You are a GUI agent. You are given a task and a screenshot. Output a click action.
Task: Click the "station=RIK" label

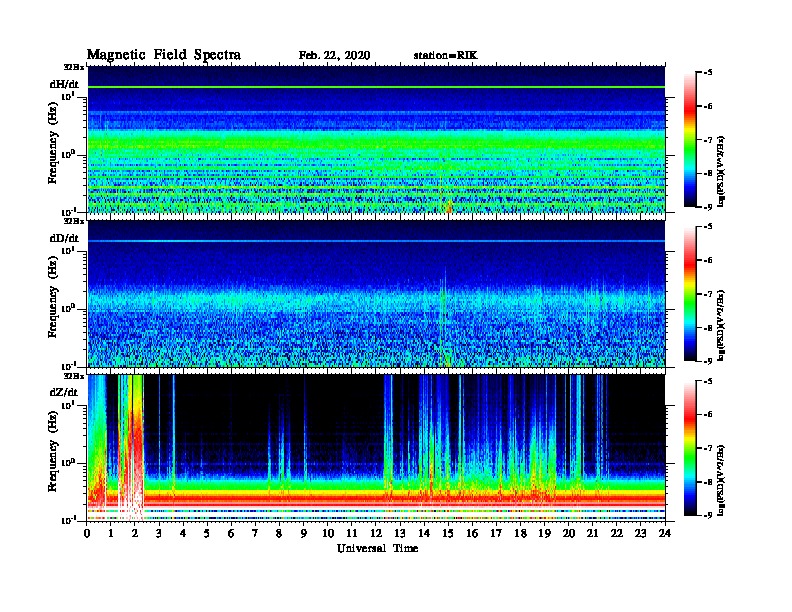tap(445, 56)
